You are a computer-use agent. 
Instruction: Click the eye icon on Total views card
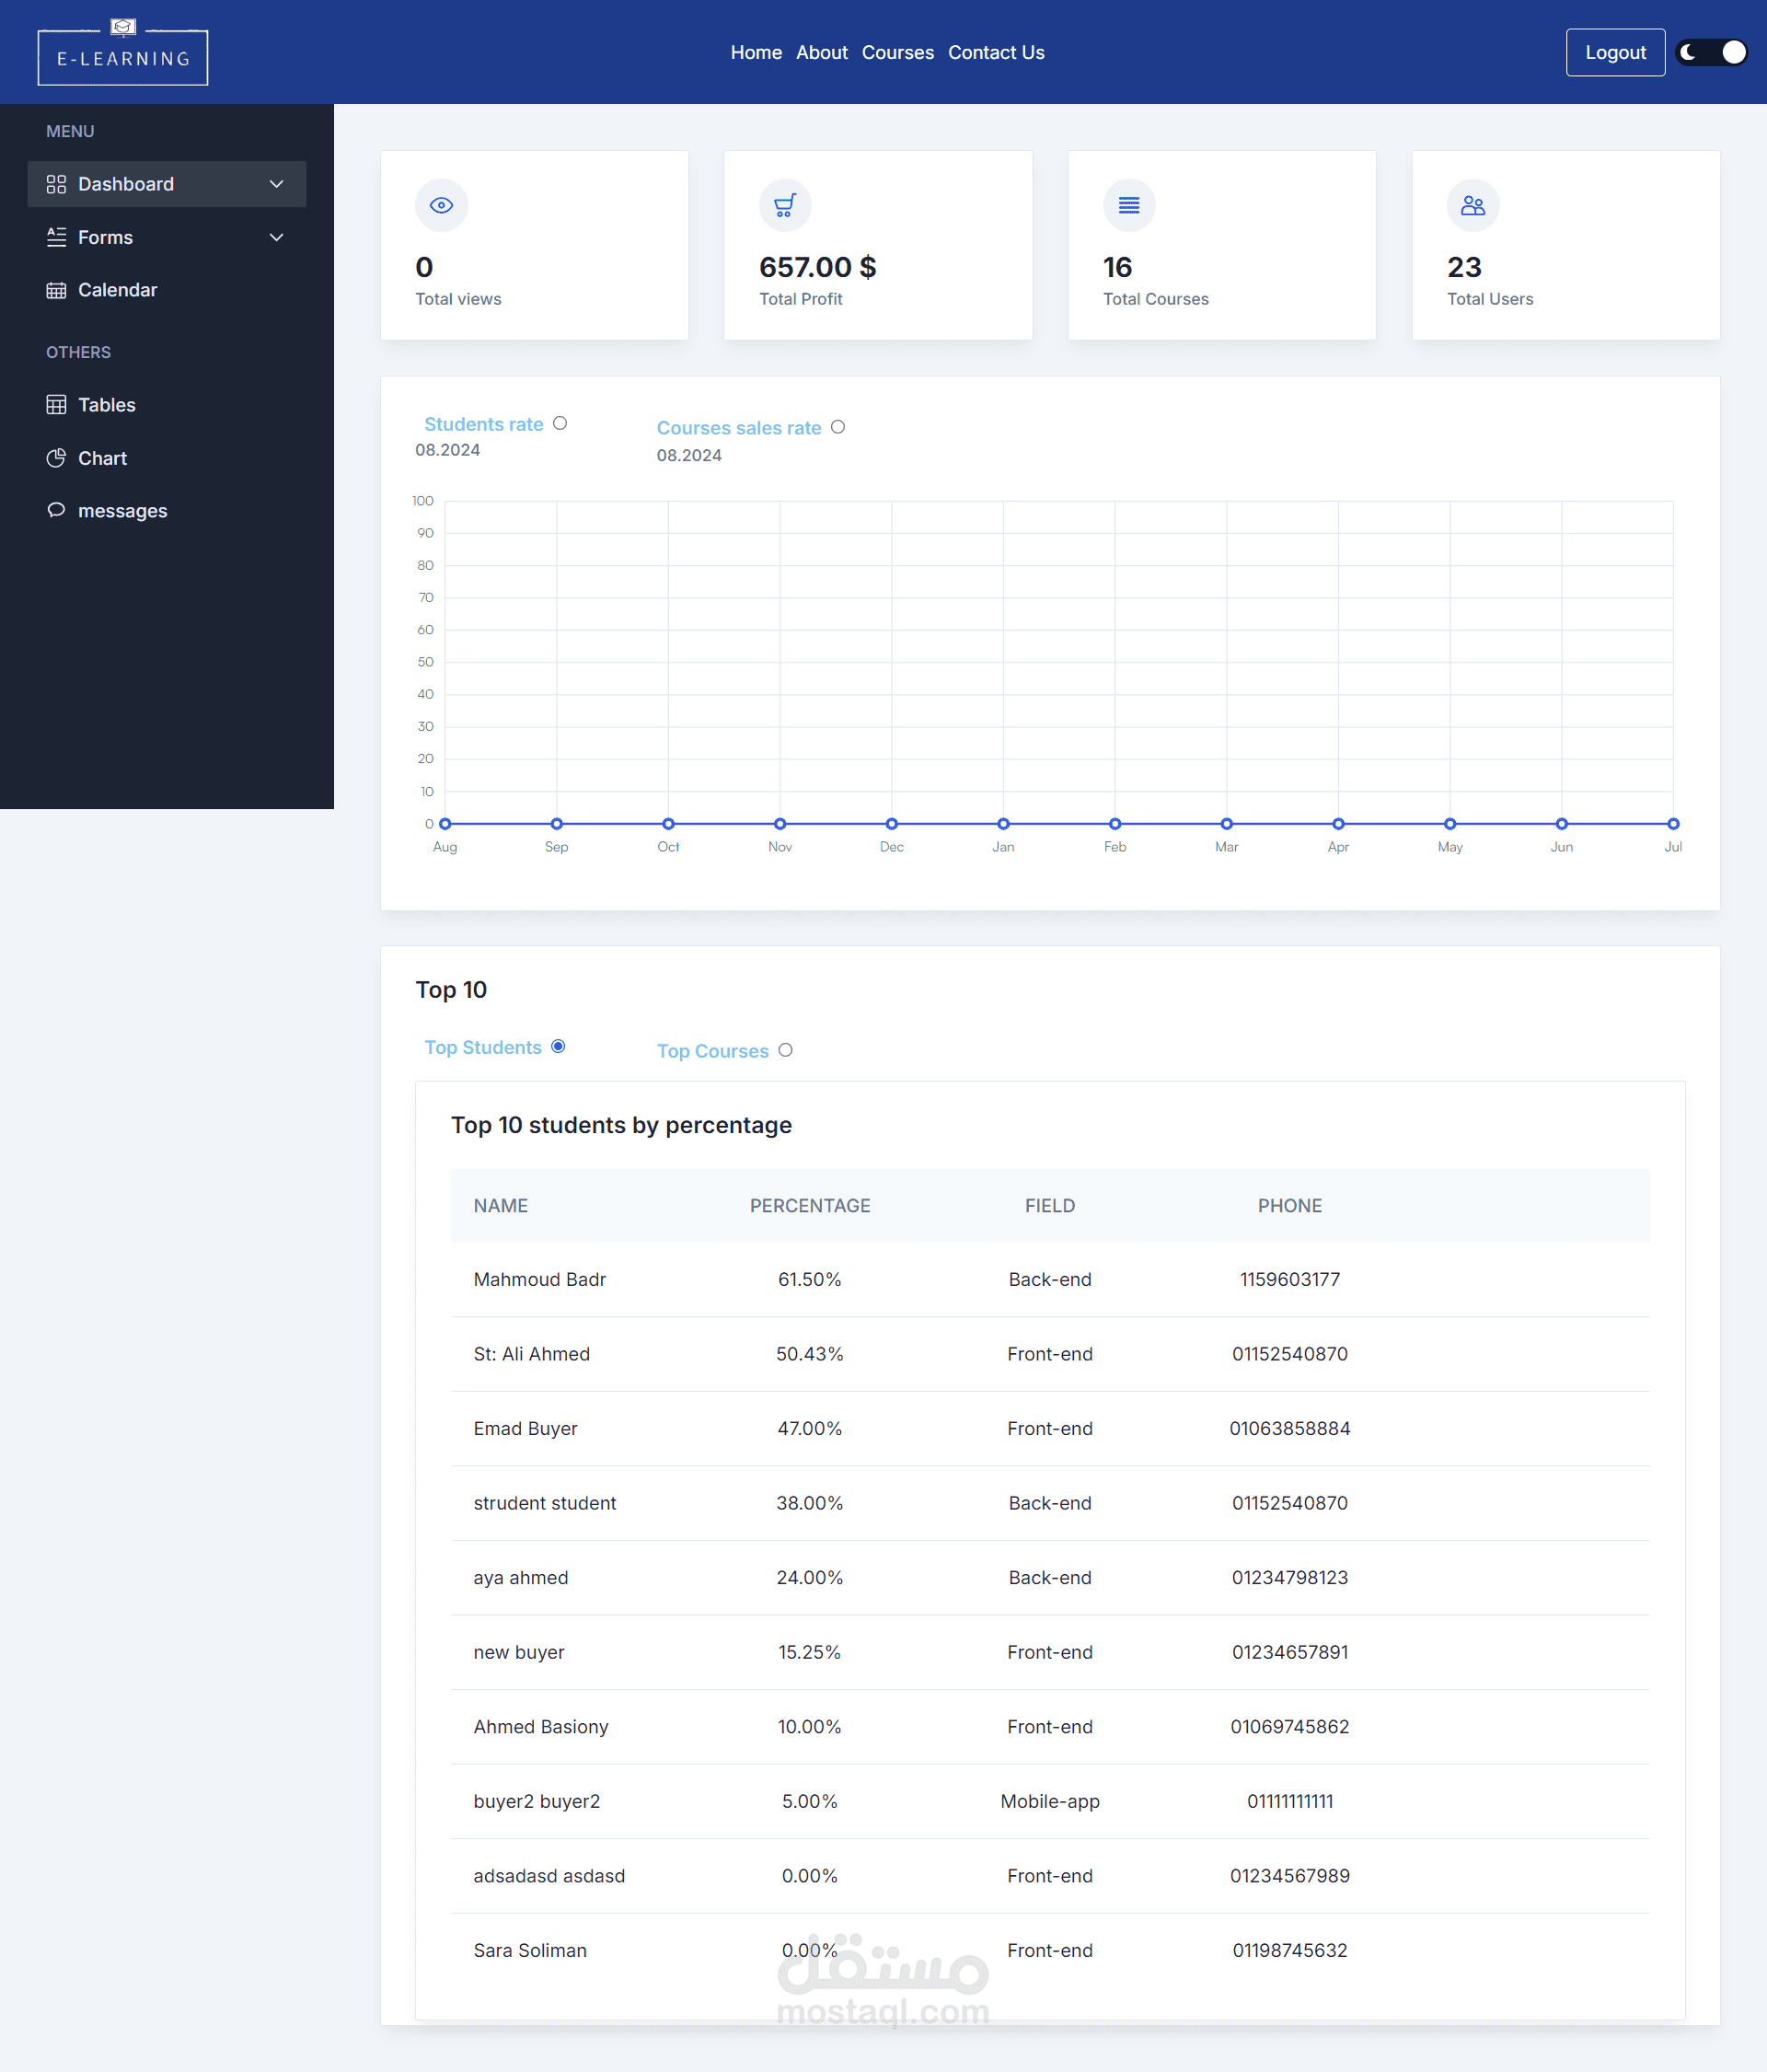(441, 205)
